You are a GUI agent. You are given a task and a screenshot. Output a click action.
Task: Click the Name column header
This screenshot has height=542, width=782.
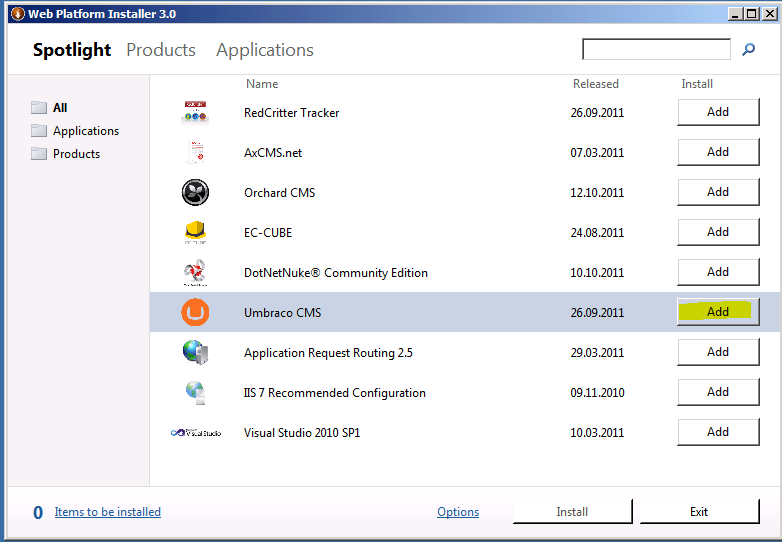click(262, 84)
